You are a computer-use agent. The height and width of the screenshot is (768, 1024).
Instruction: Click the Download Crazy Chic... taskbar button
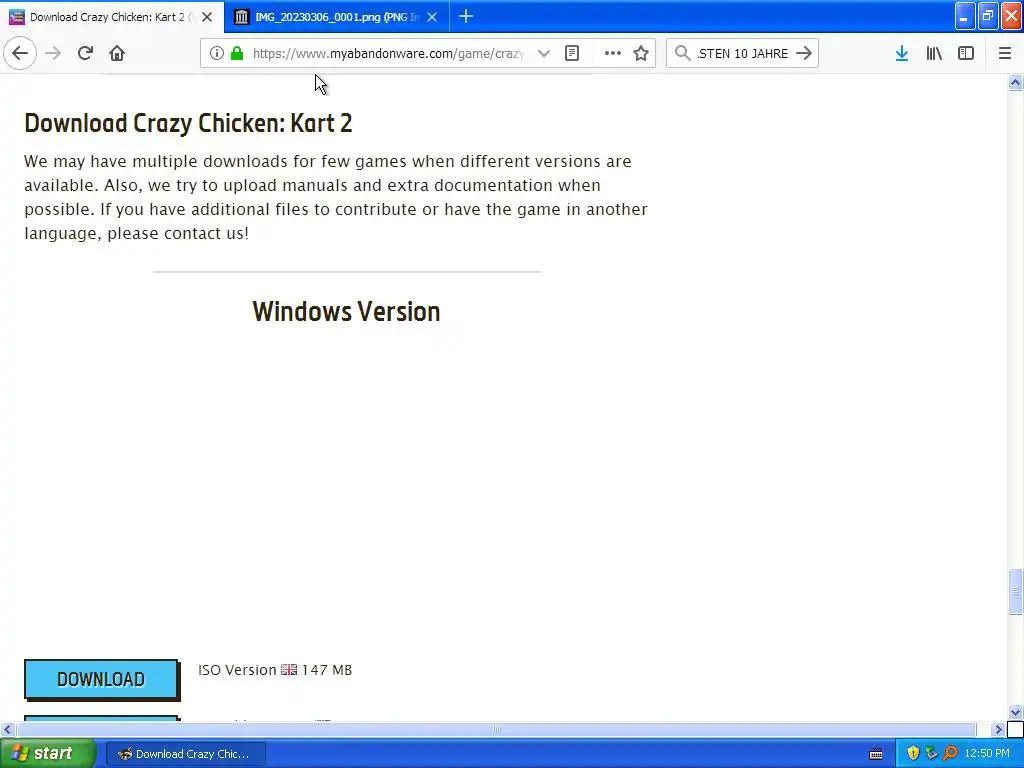(x=185, y=754)
